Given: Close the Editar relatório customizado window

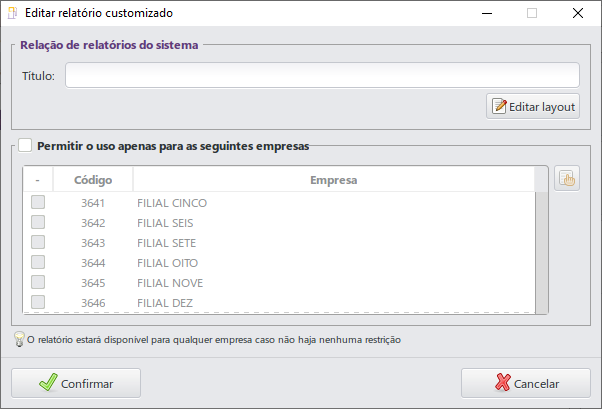Looking at the screenshot, I should 578,14.
